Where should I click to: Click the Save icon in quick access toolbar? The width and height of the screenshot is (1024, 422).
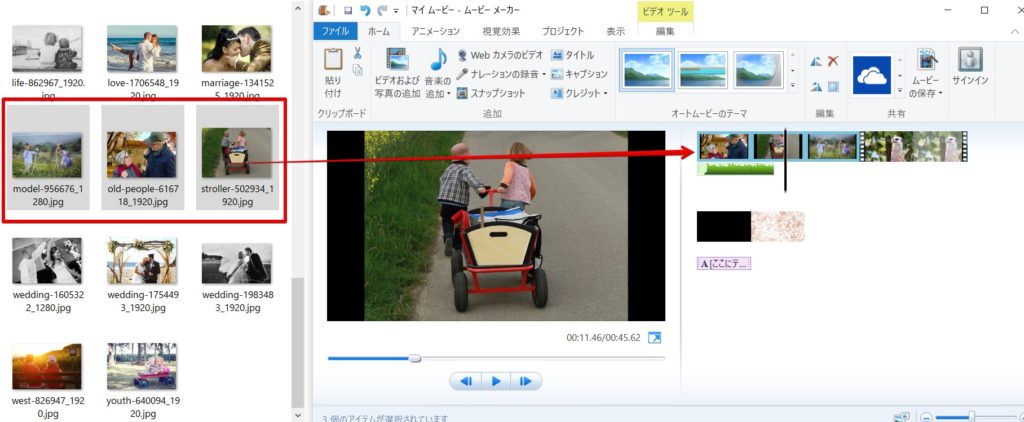tap(348, 10)
